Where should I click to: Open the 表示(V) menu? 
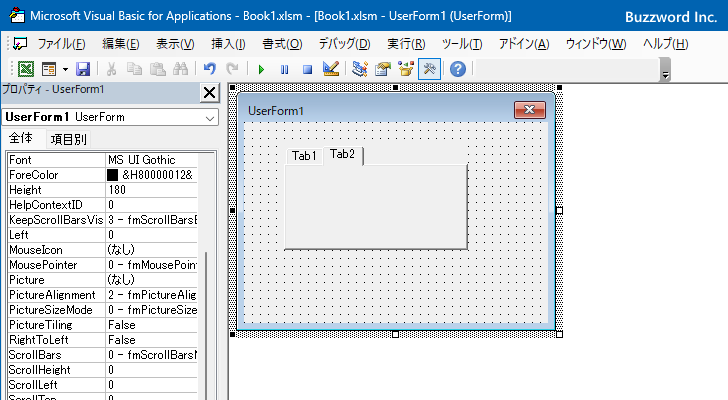click(x=175, y=44)
